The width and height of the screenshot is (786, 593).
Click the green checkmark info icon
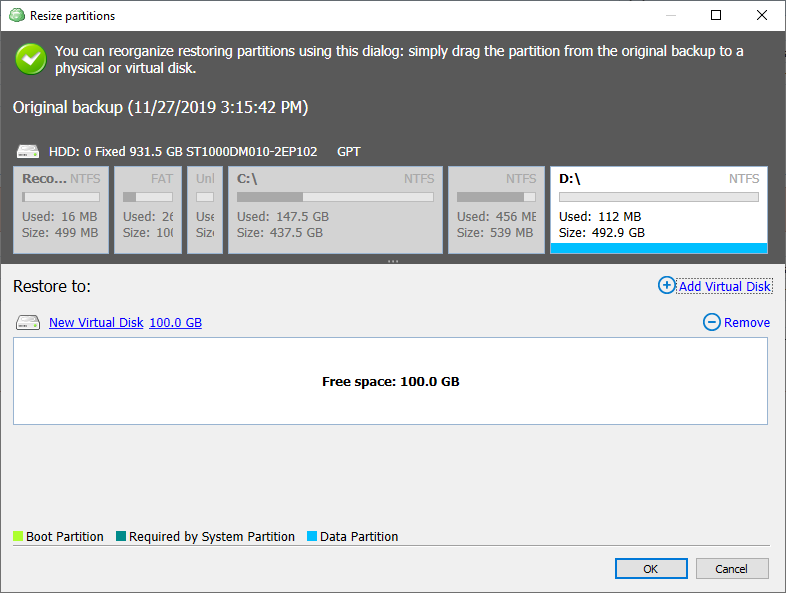[x=31, y=59]
